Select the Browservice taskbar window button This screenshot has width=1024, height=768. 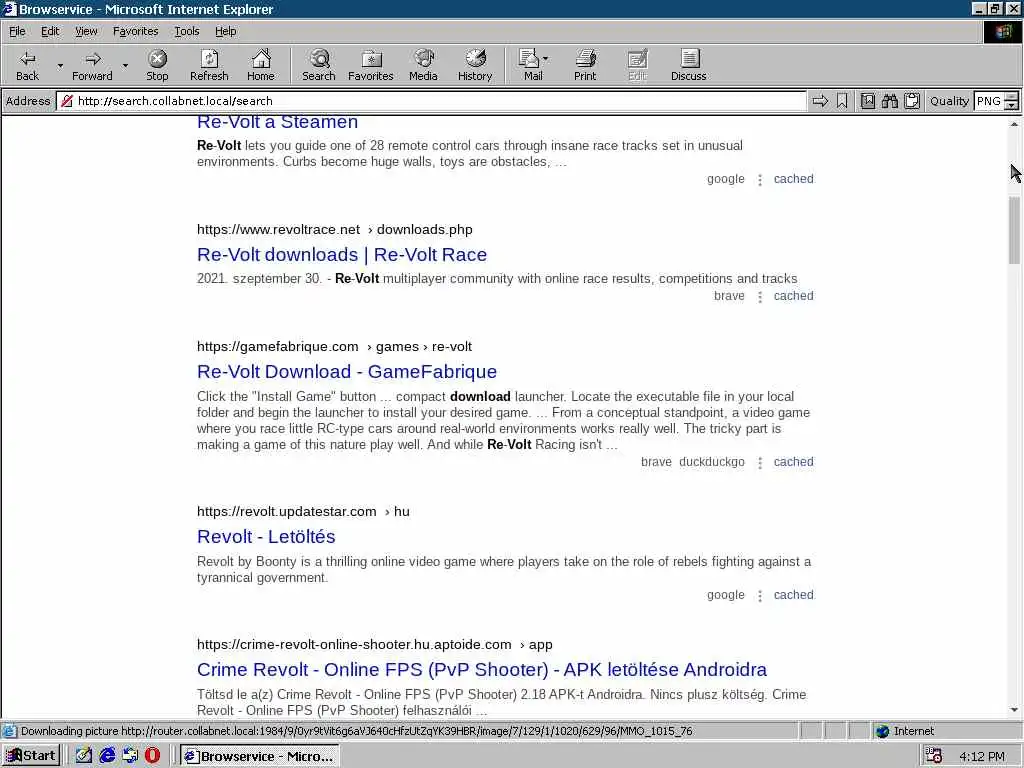click(x=260, y=756)
